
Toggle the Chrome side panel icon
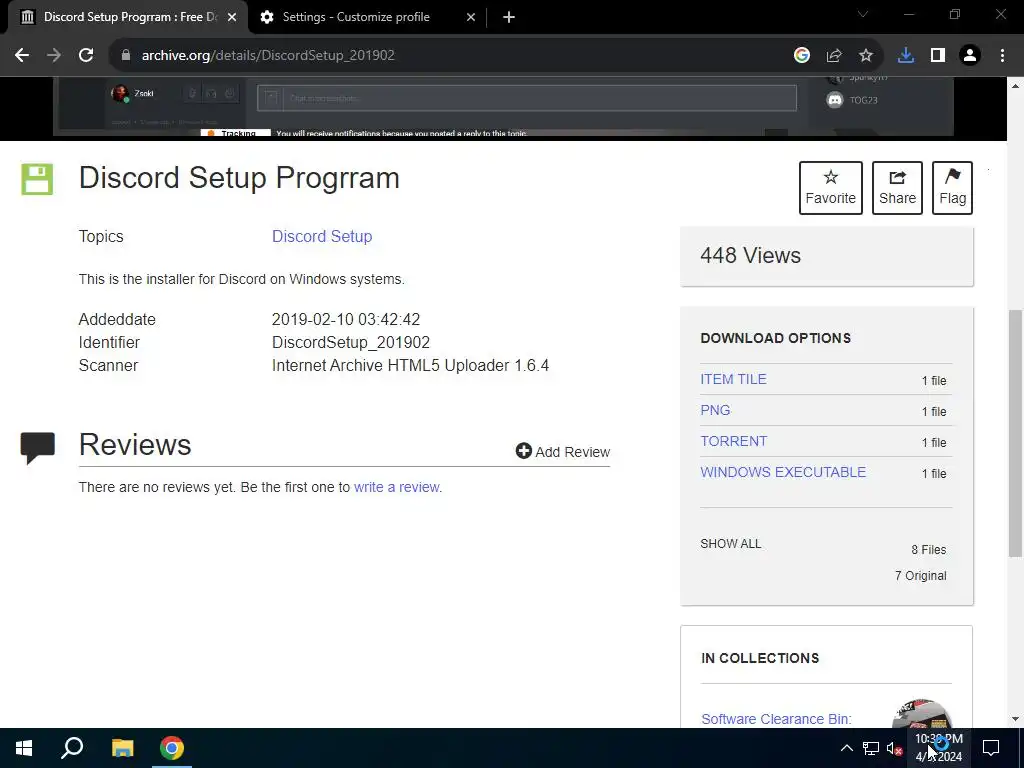click(938, 56)
